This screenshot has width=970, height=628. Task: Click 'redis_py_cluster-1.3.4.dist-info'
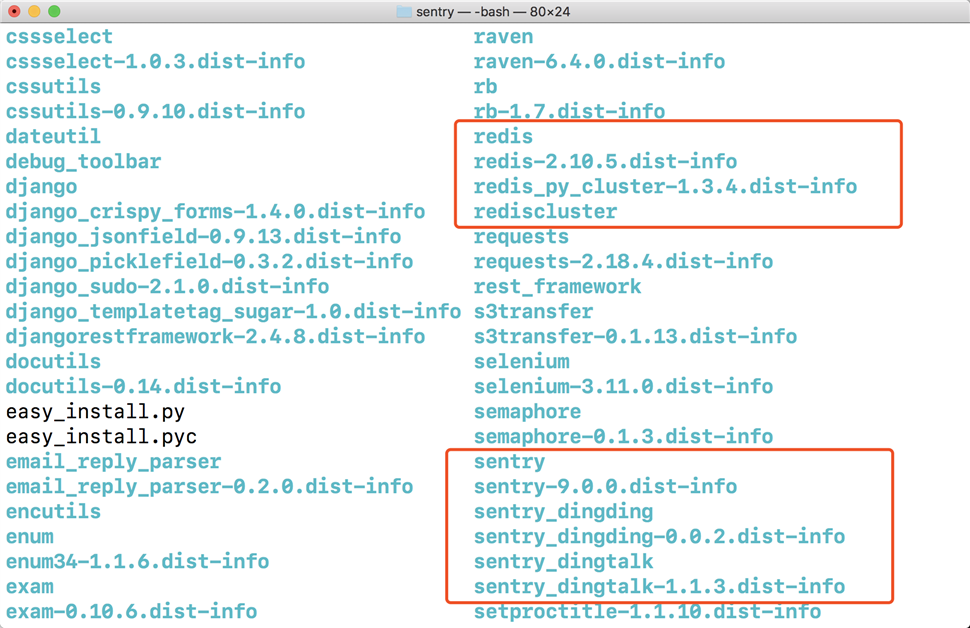(x=666, y=187)
